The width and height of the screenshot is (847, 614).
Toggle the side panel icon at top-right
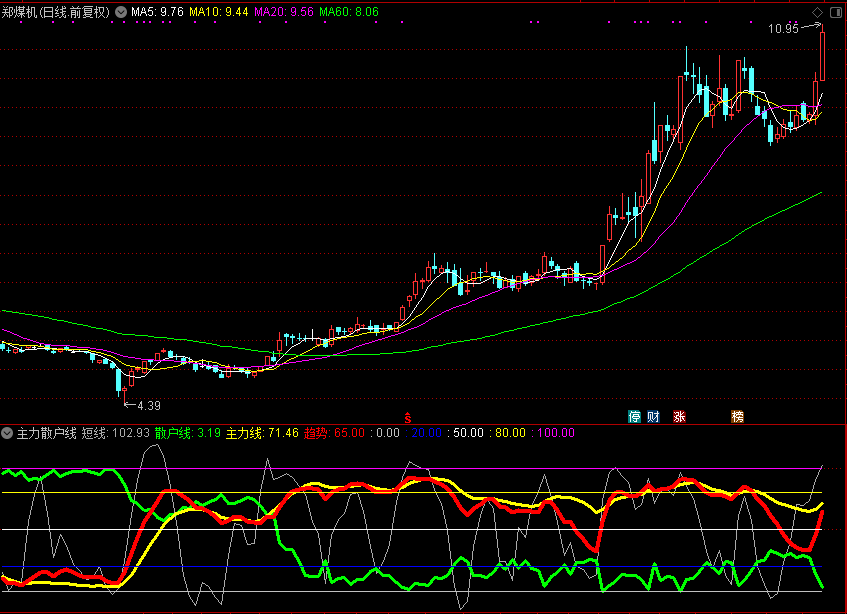pos(834,12)
